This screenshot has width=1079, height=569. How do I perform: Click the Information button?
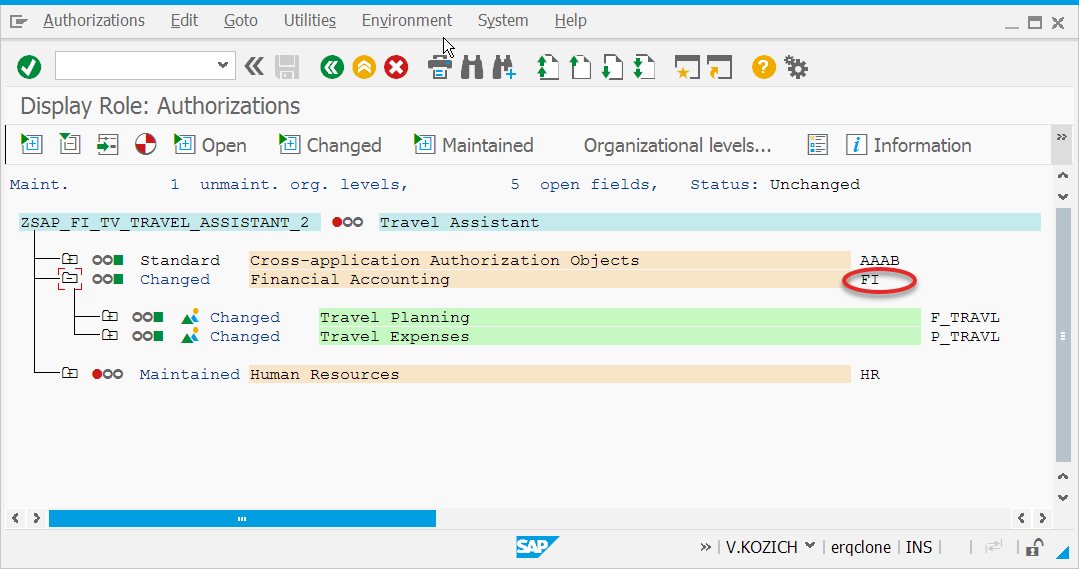tap(909, 144)
